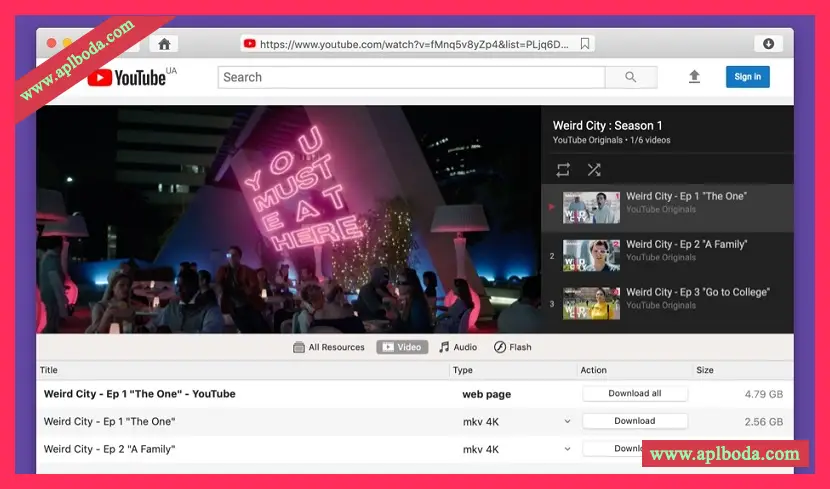Expand format dropdown for Ep 1 "The One"

(567, 422)
